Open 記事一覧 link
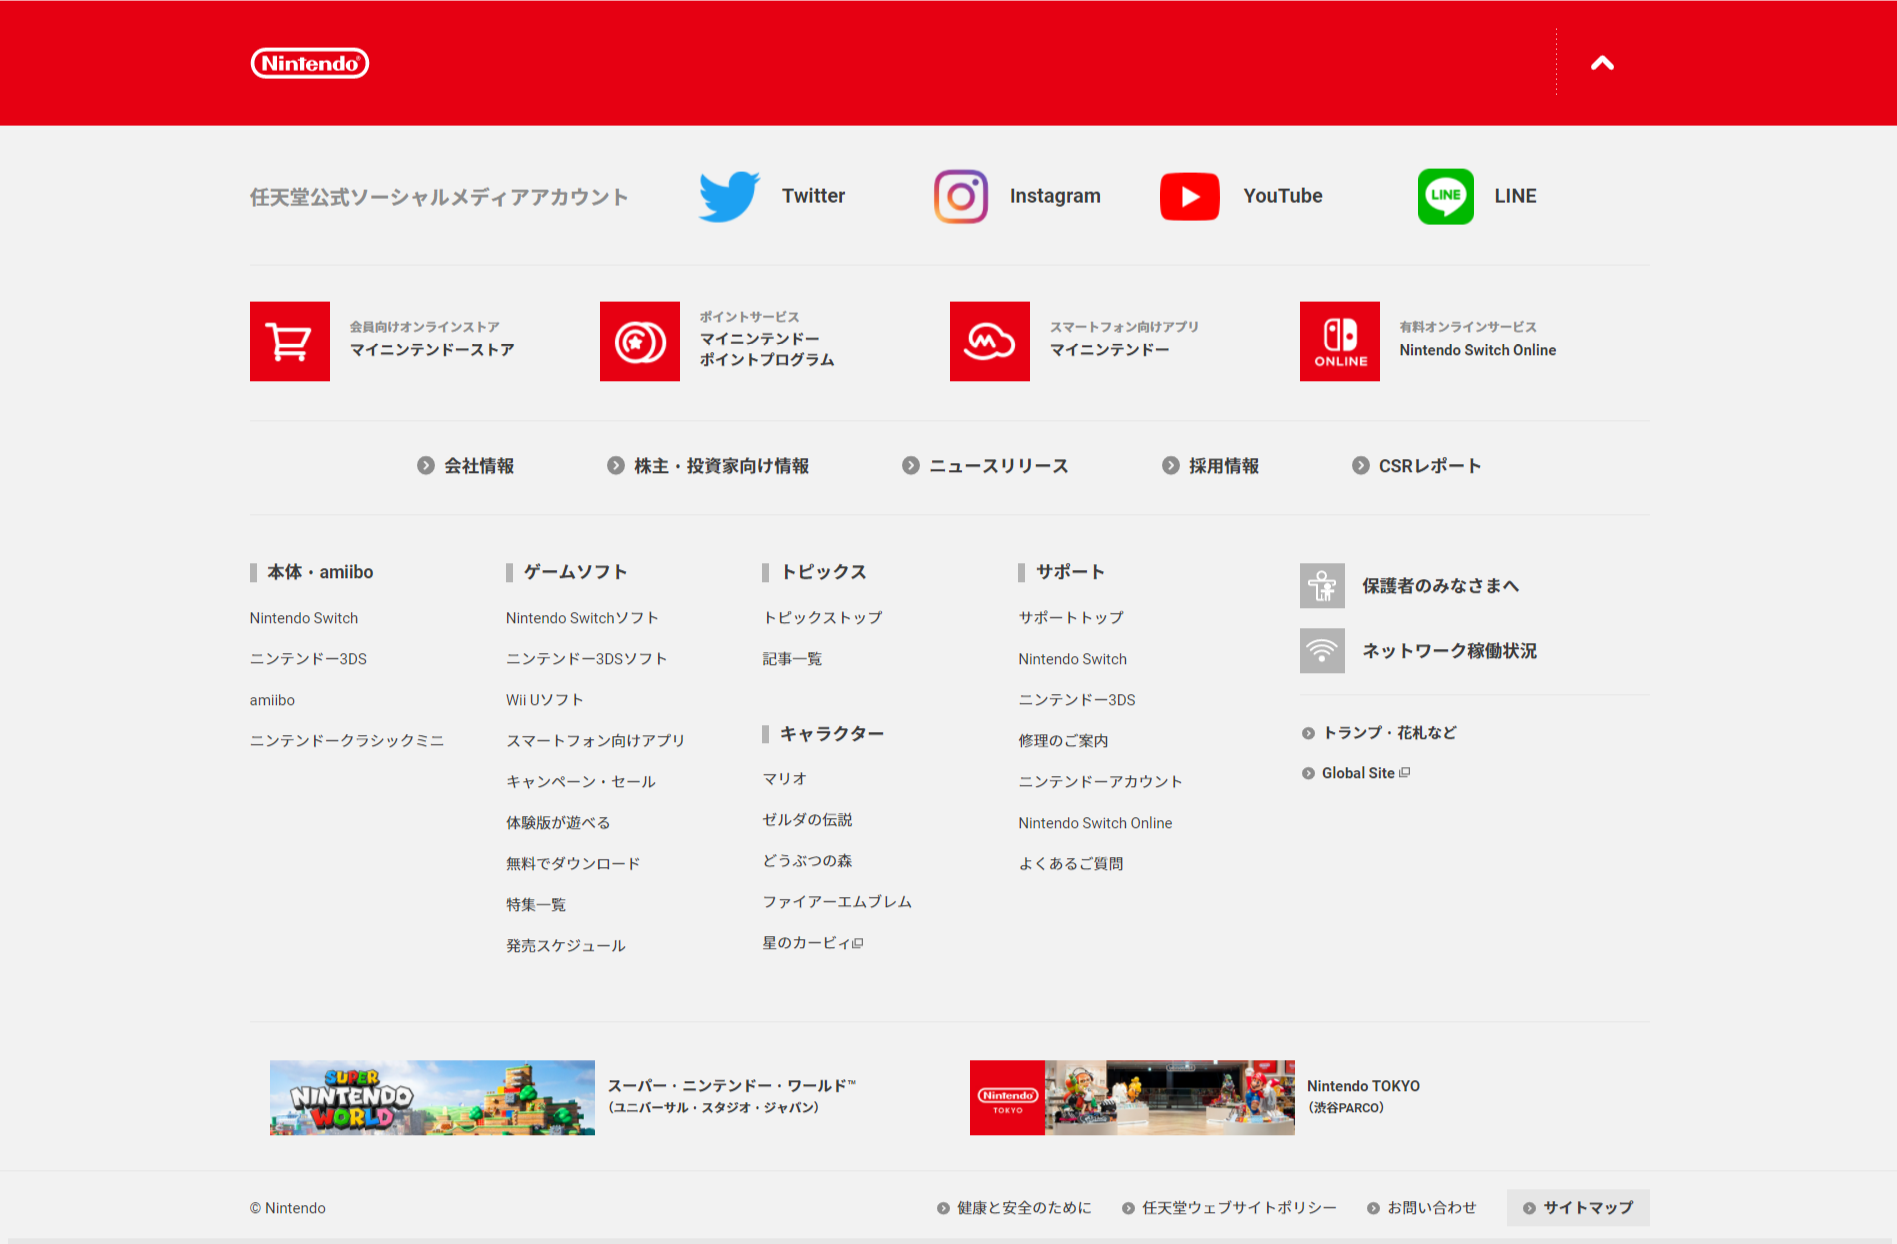The width and height of the screenshot is (1897, 1244). click(x=792, y=659)
